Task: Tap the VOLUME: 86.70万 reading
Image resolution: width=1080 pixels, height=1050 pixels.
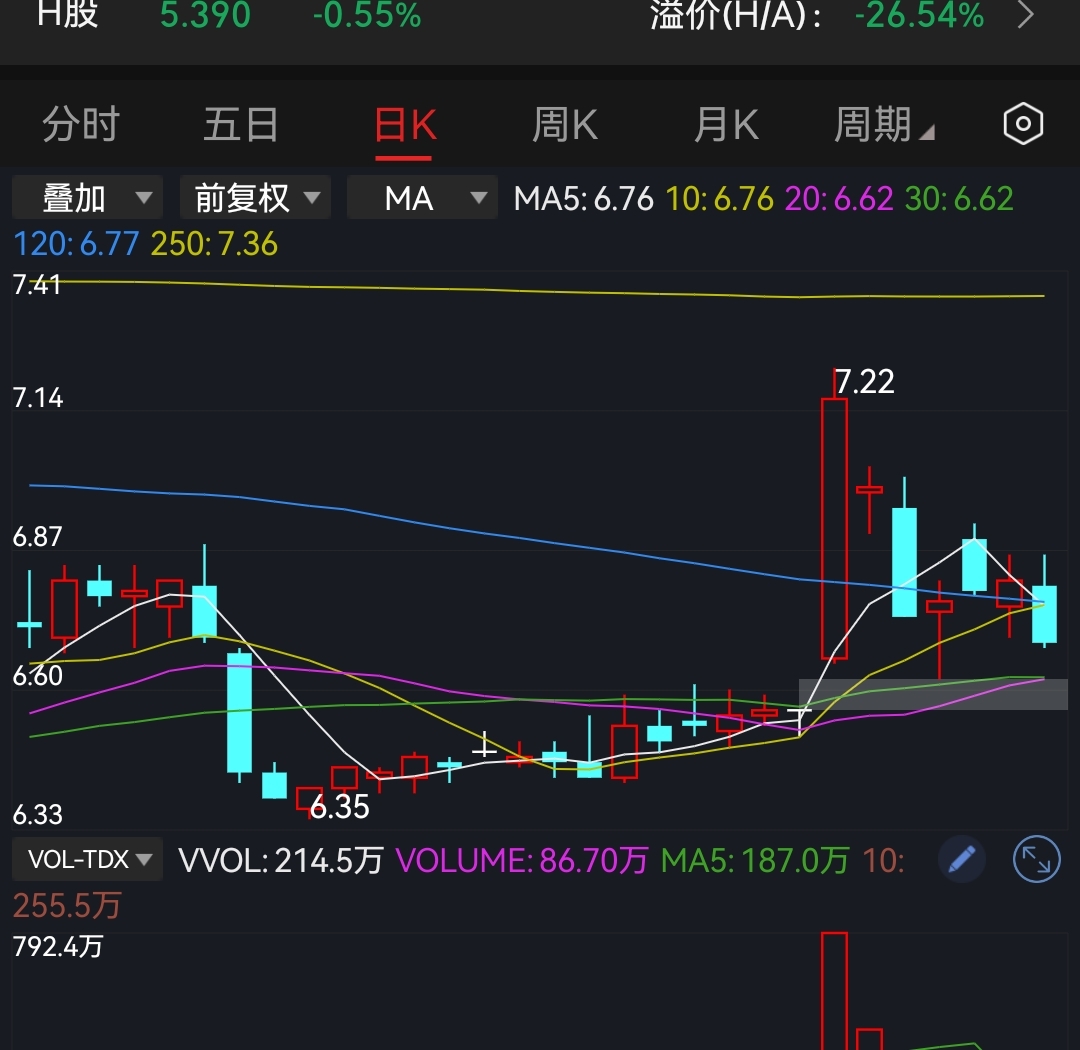Action: tap(521, 861)
